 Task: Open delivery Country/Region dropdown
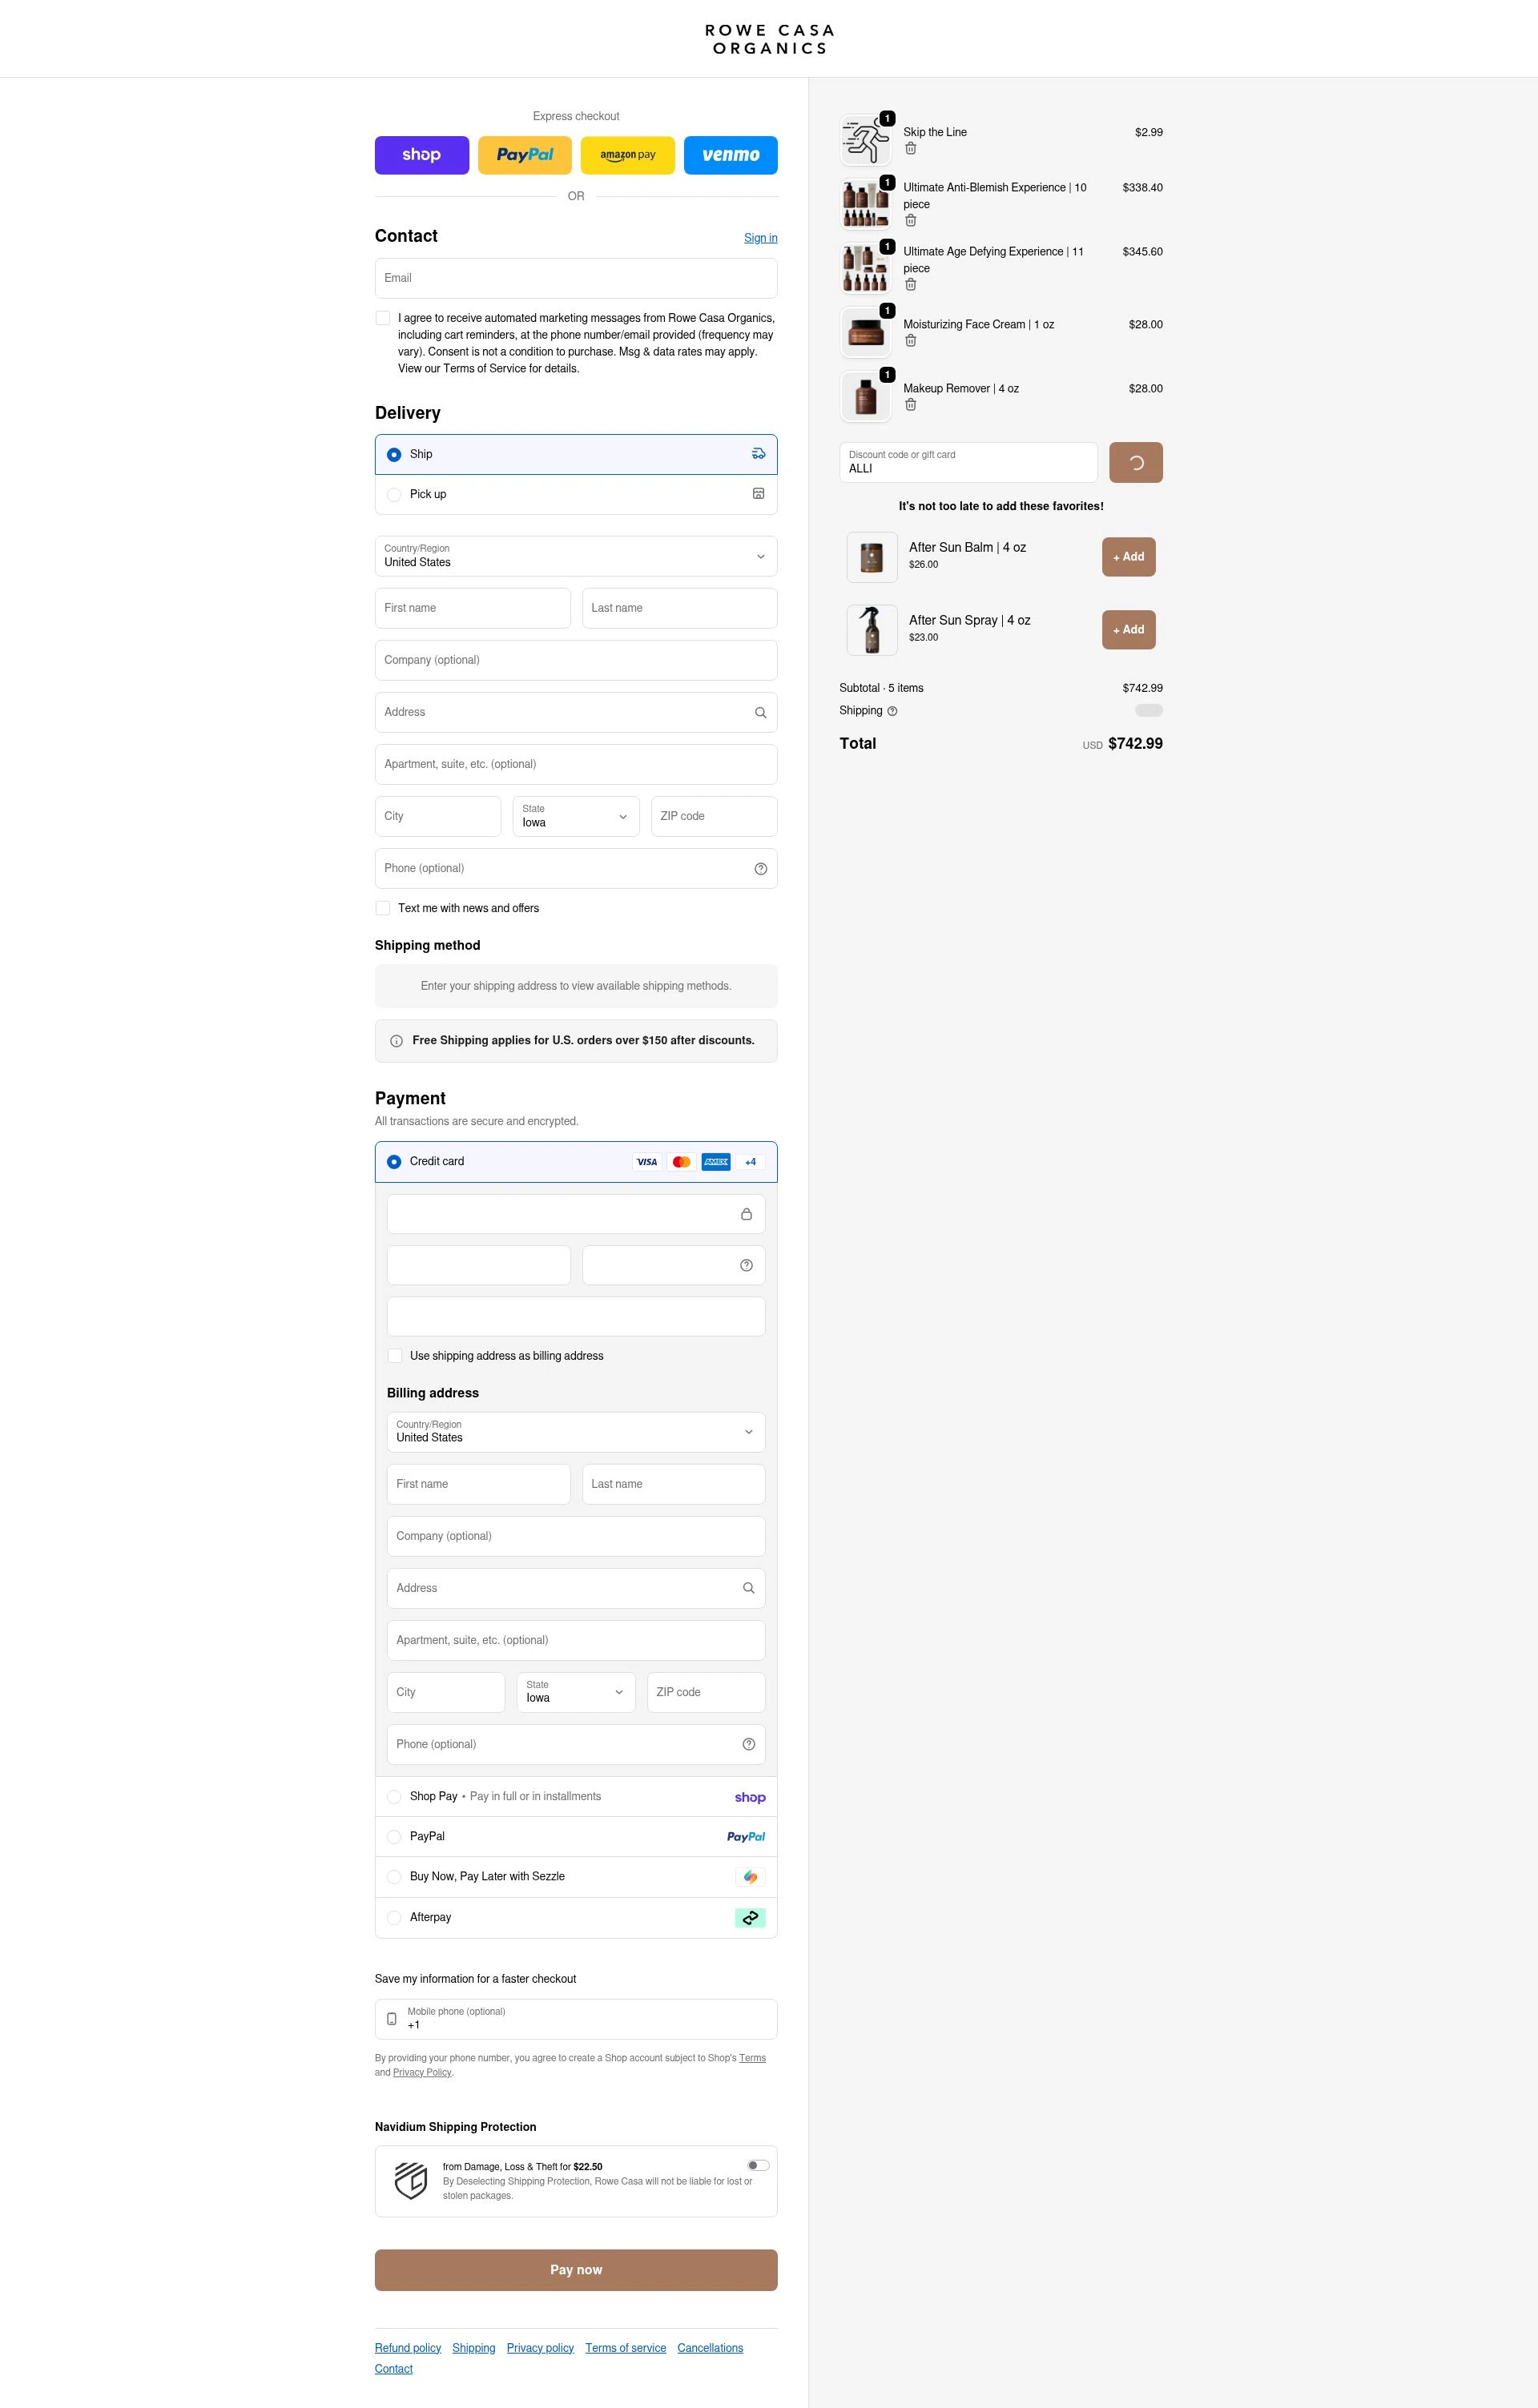tap(576, 557)
